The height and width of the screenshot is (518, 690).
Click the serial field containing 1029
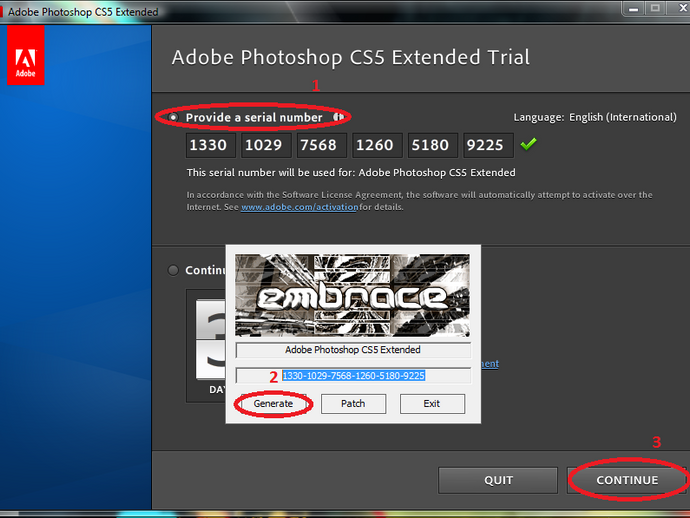(x=266, y=145)
